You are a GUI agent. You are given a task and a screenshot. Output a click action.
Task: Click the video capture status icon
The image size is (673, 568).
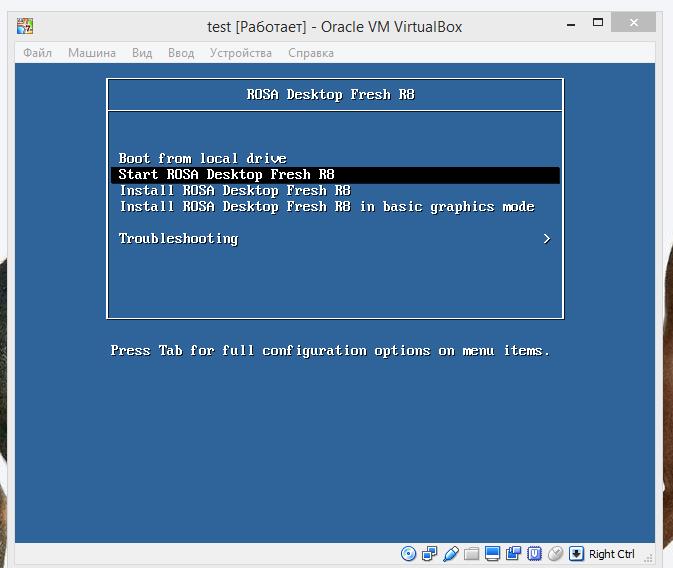[513, 554]
